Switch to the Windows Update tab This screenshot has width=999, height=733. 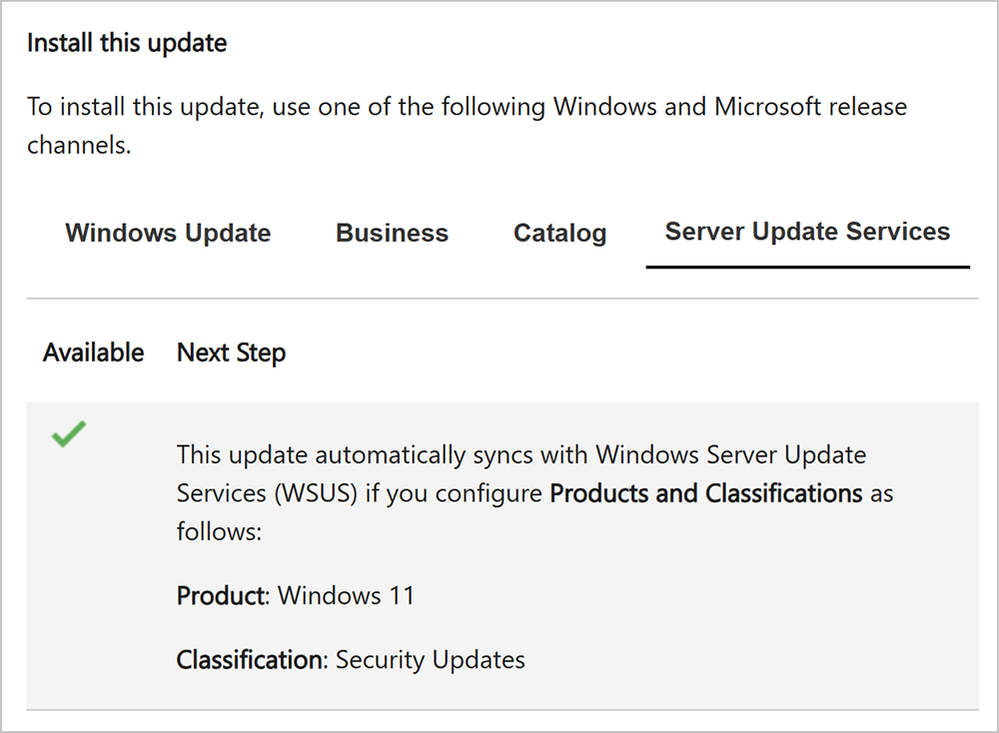(x=168, y=234)
